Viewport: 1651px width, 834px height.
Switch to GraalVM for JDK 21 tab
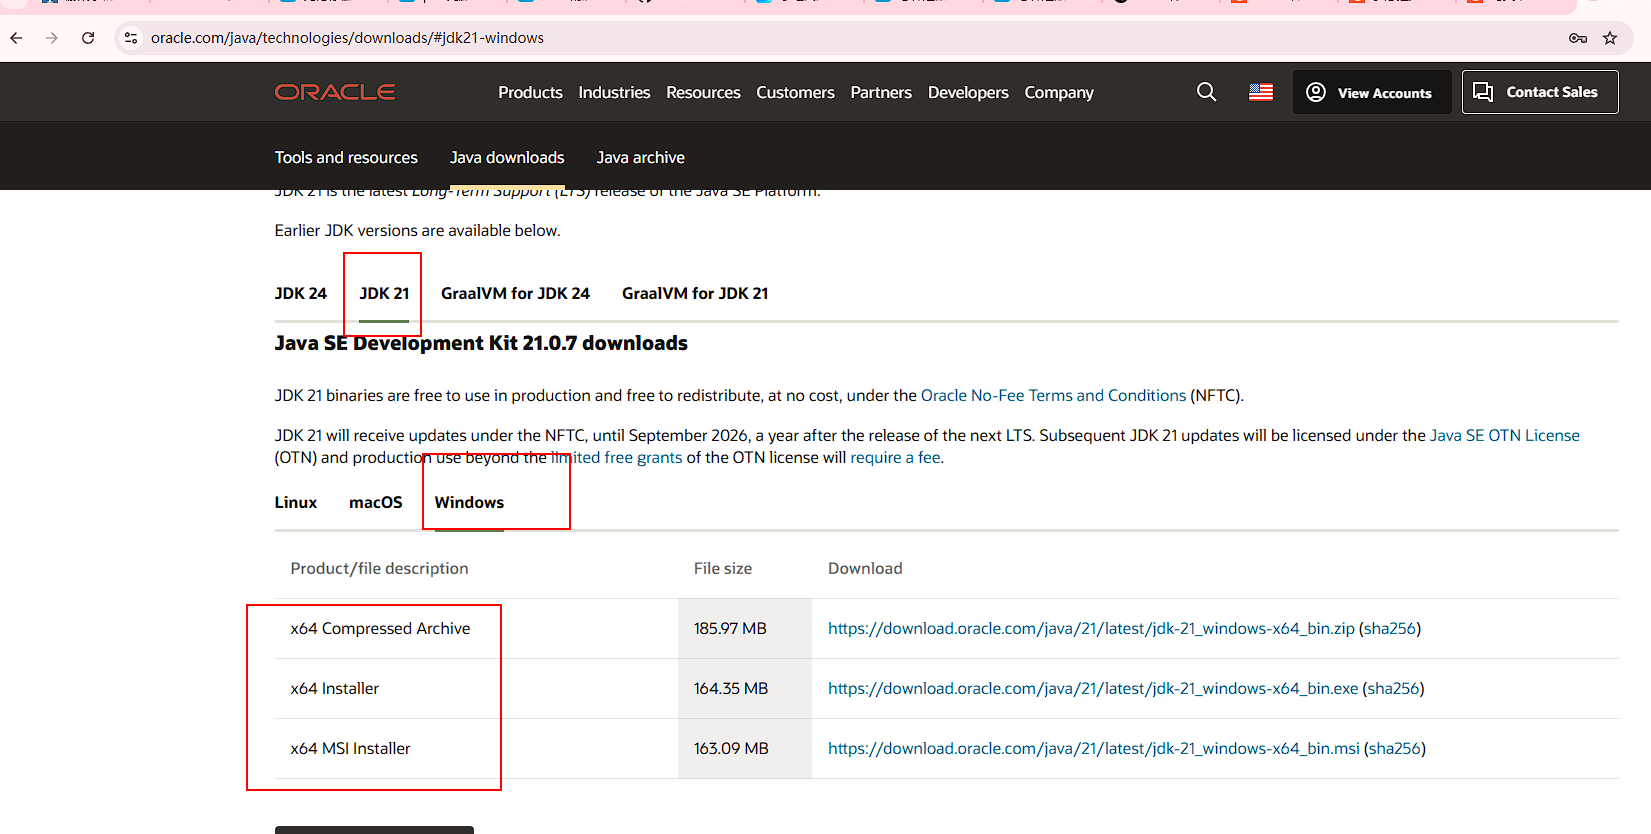[695, 293]
